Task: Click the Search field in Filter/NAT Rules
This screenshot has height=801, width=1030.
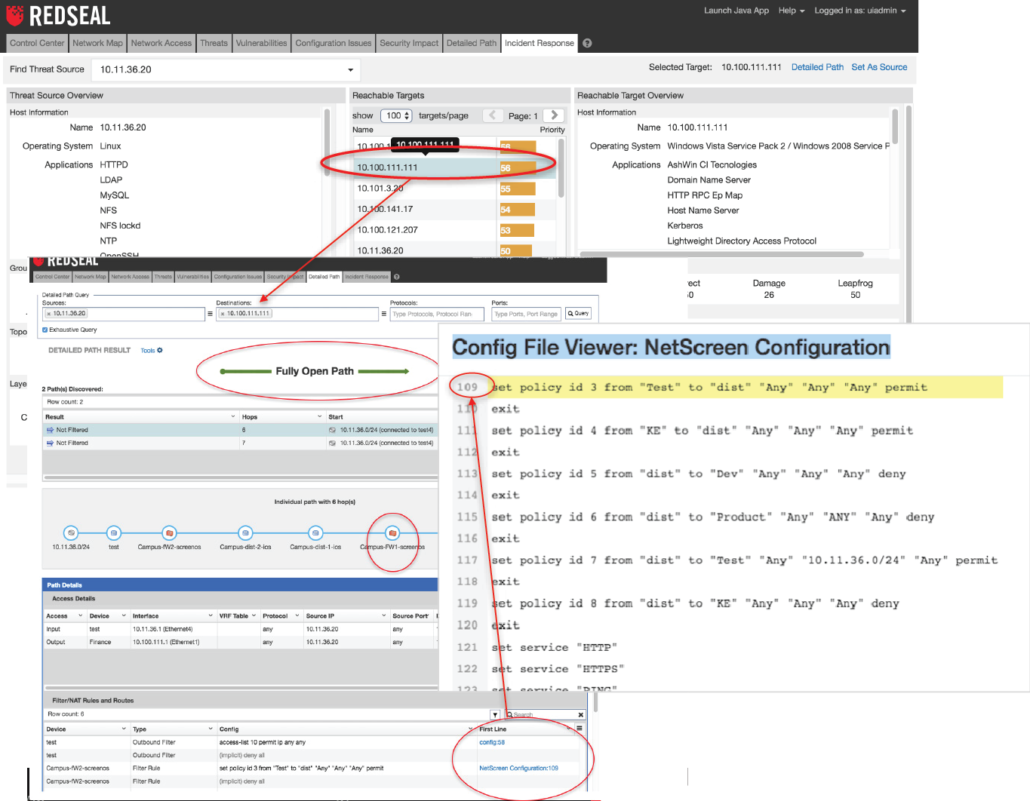Action: click(x=544, y=714)
